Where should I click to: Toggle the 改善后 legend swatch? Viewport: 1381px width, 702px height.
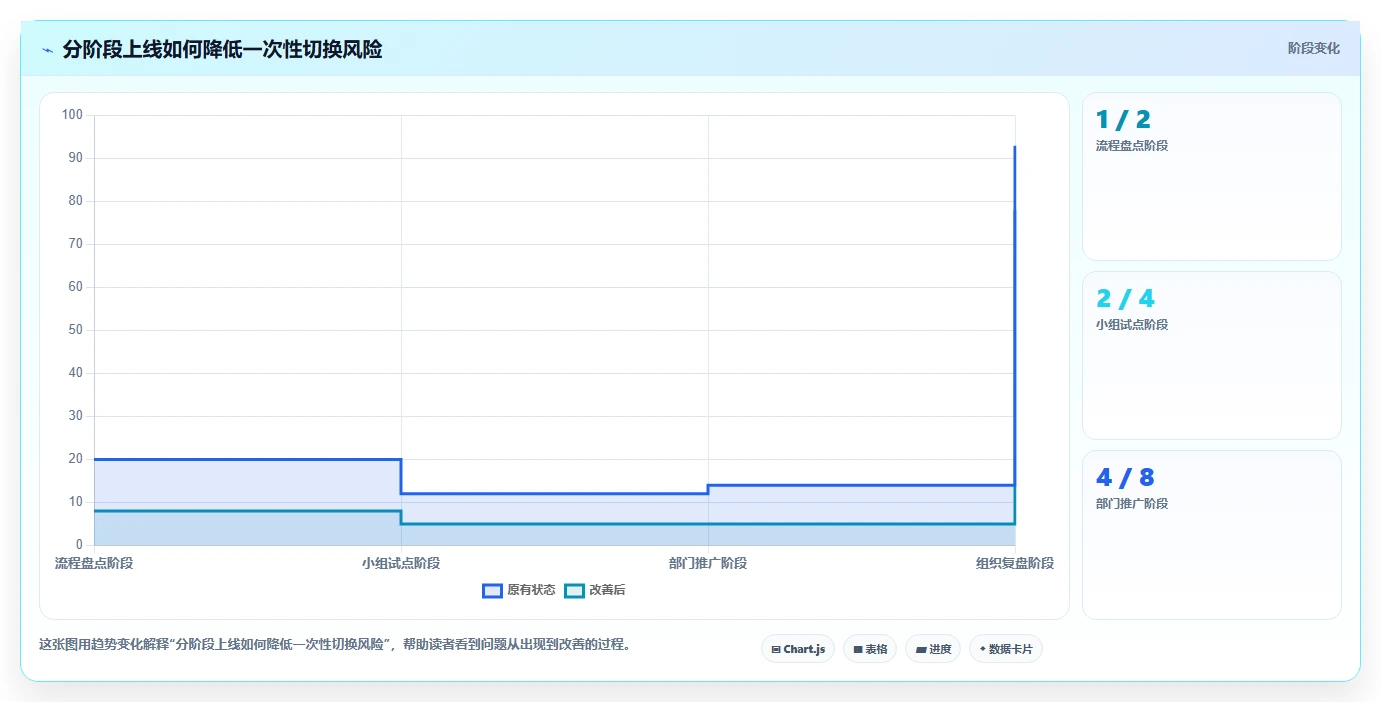[x=574, y=590]
